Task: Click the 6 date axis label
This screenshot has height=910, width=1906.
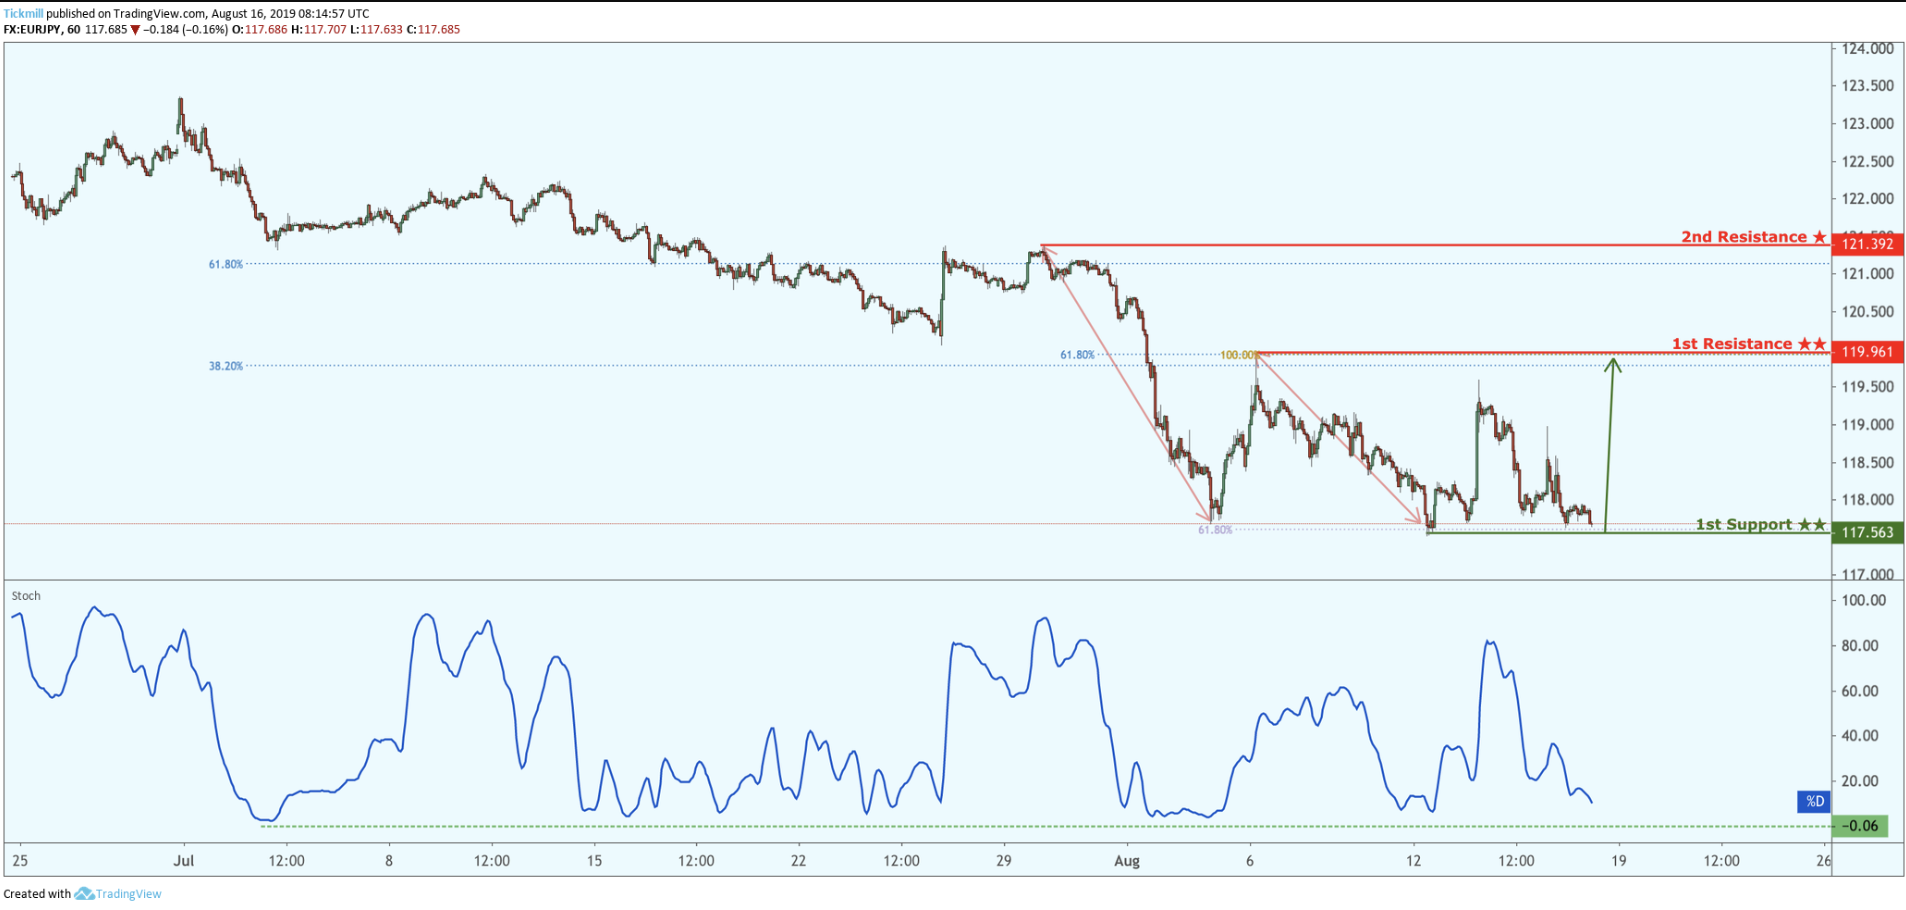Action: click(x=1250, y=861)
